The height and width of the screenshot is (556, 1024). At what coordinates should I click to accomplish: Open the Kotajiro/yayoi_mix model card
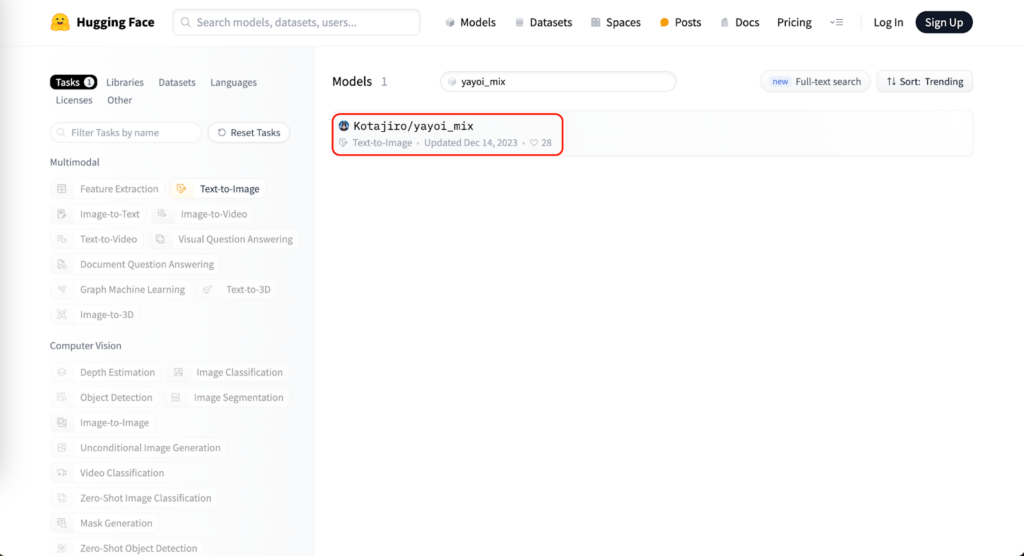413,127
